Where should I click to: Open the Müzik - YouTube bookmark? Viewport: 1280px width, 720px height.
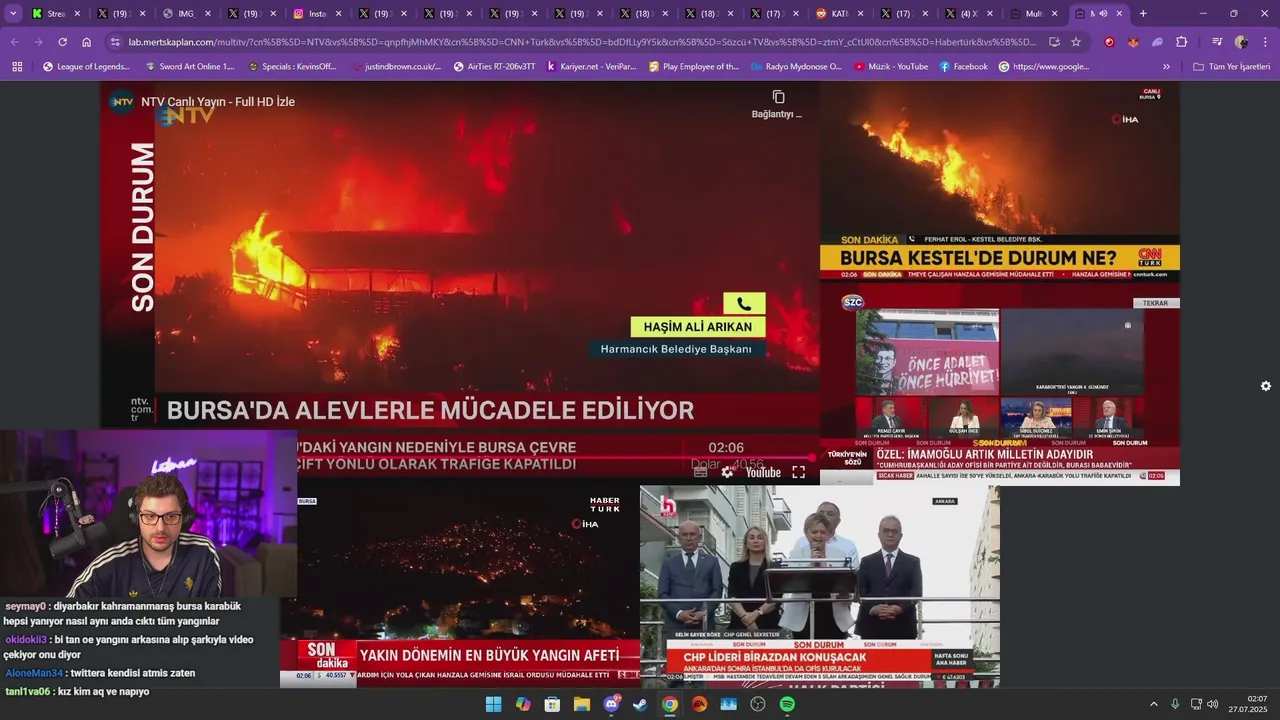(891, 67)
